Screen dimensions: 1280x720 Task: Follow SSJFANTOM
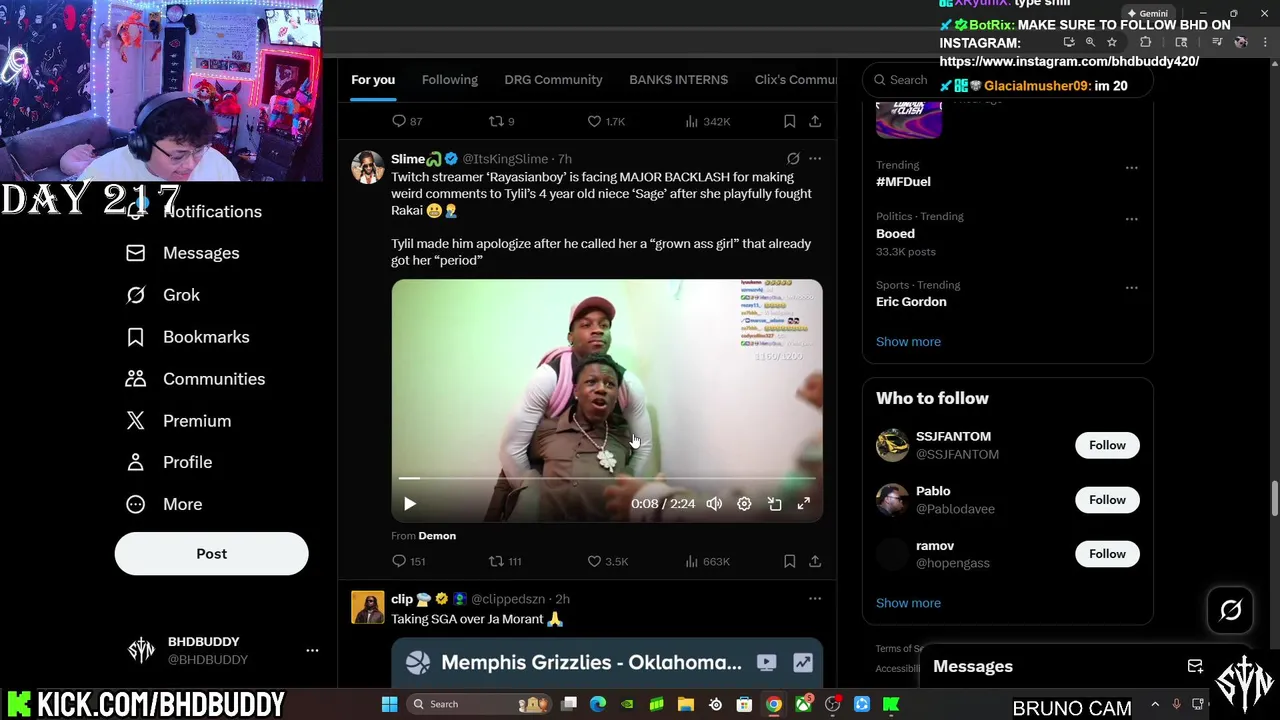[x=1107, y=445]
